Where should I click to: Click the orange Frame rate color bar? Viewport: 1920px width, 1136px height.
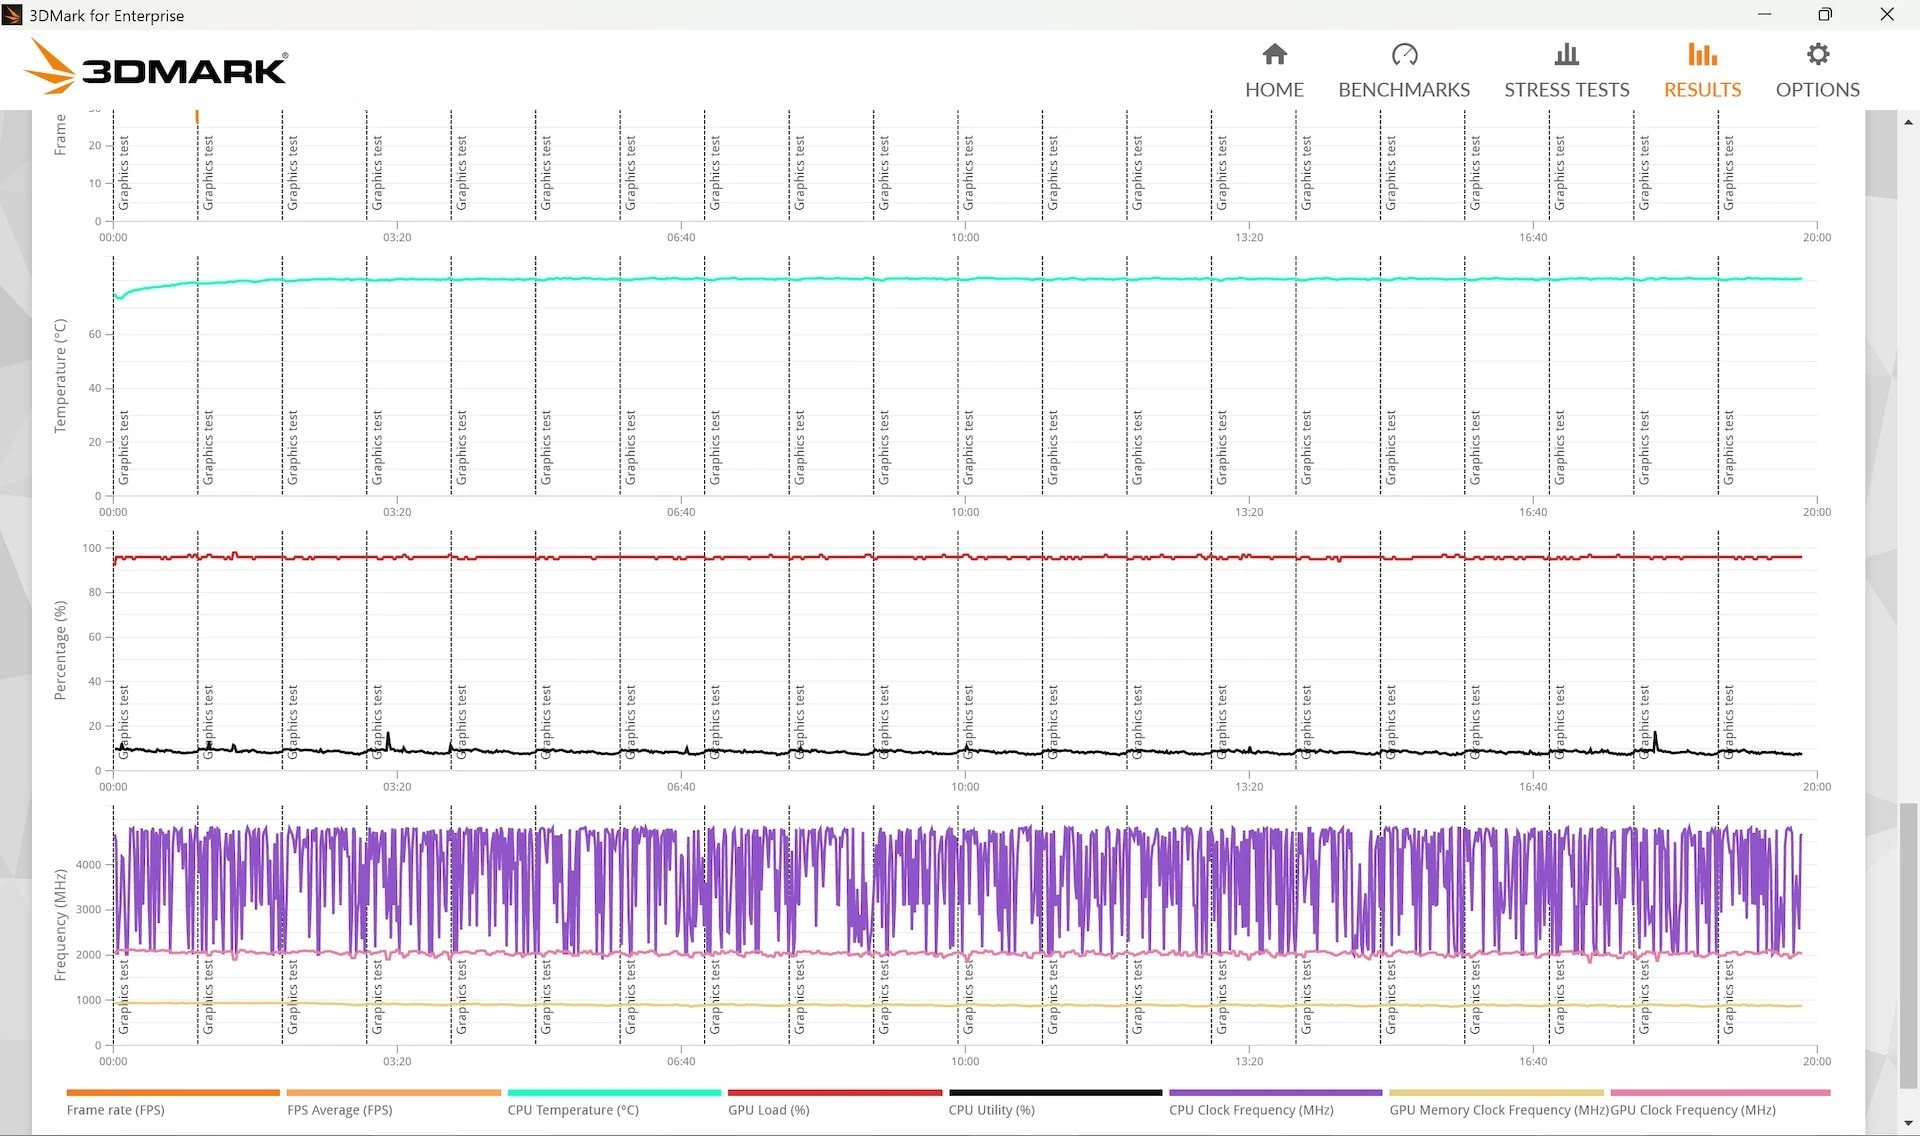tap(173, 1092)
